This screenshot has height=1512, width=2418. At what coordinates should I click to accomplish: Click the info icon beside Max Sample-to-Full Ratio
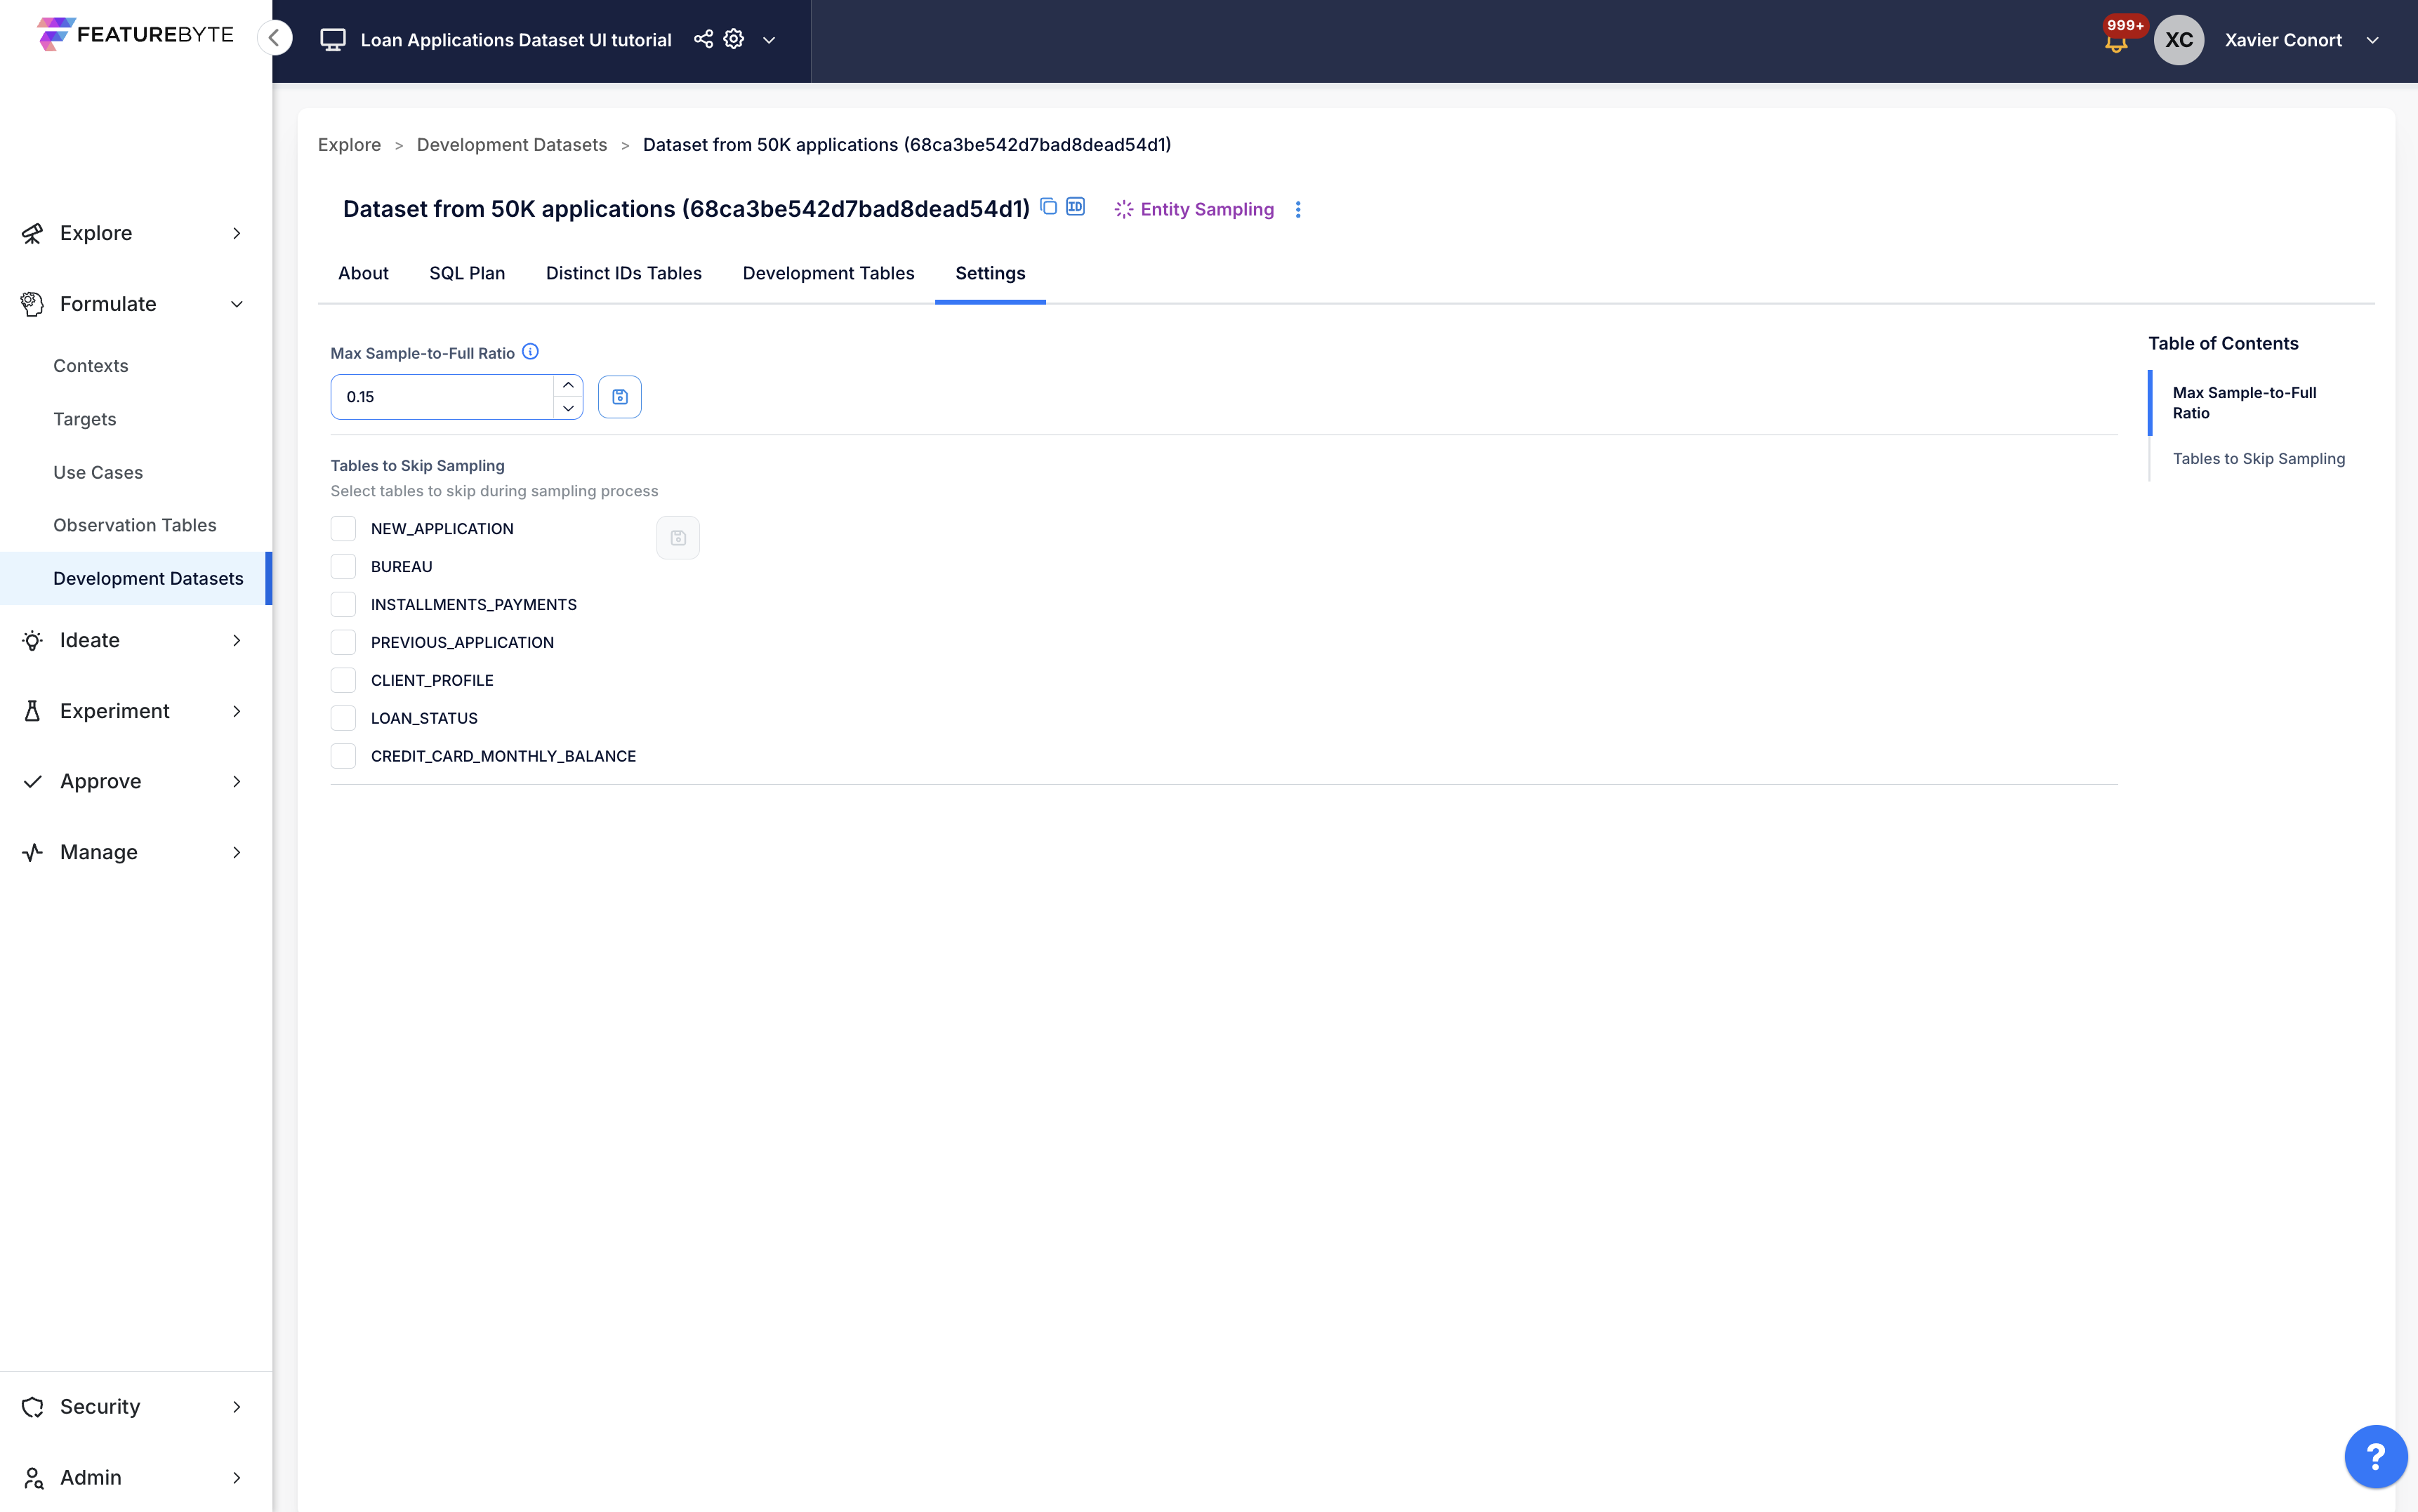point(530,352)
